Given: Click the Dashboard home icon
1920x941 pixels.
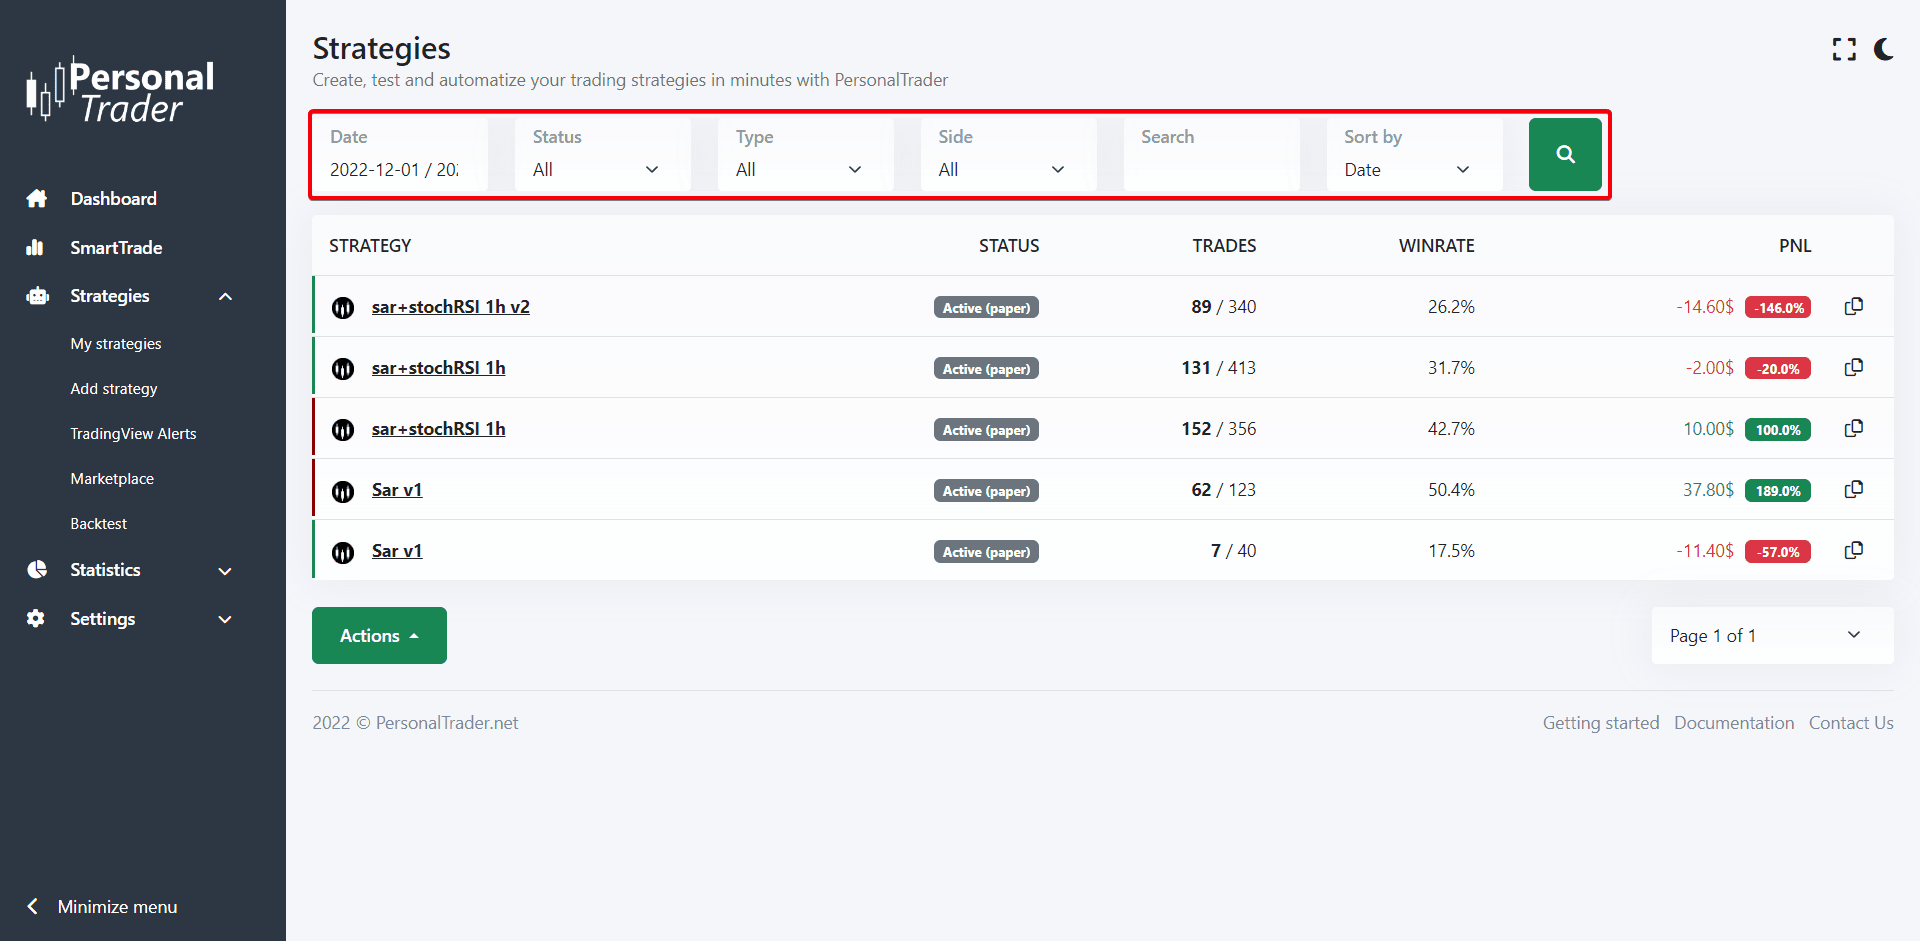Looking at the screenshot, I should click(37, 199).
